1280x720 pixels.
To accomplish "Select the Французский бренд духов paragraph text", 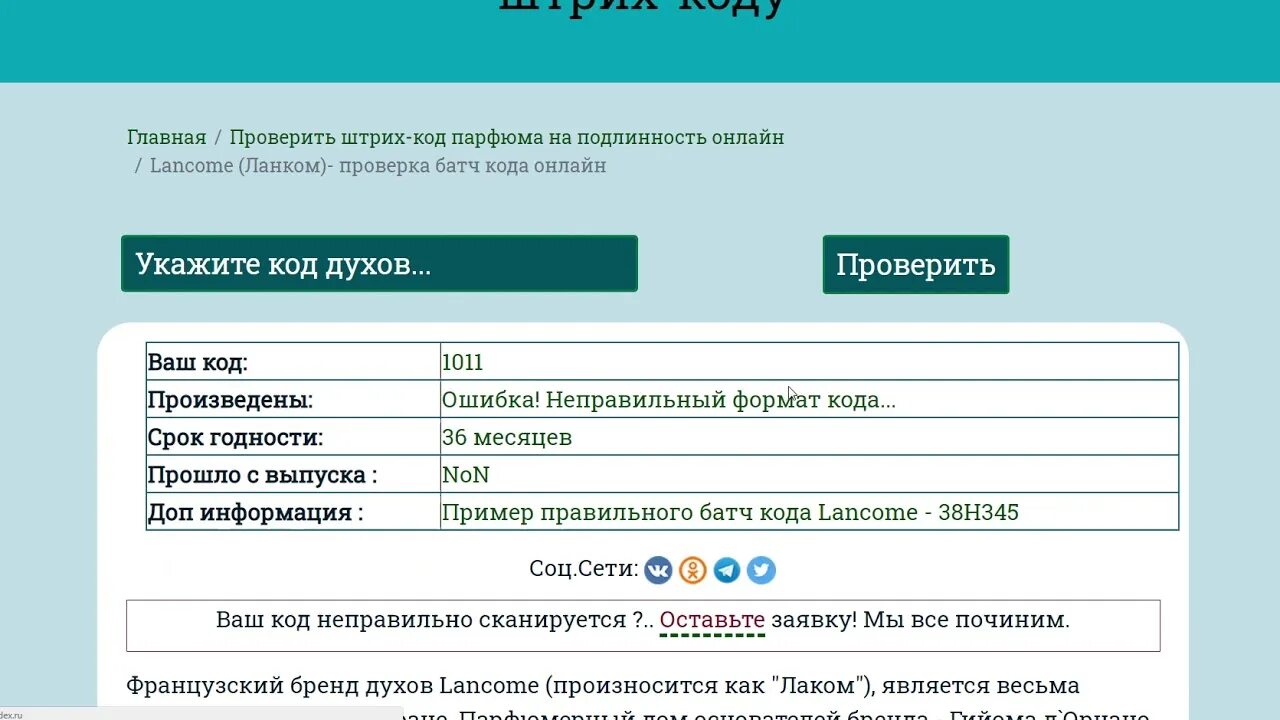I will pos(638,698).
